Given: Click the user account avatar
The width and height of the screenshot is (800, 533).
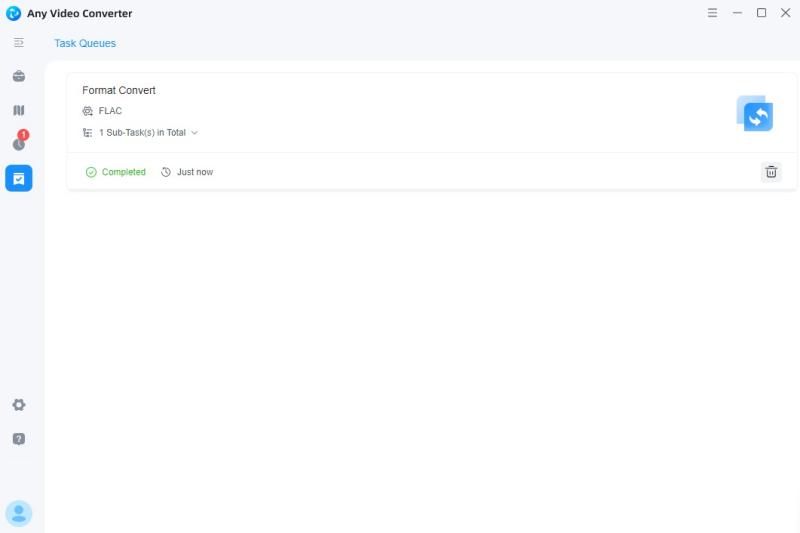Looking at the screenshot, I should pyautogui.click(x=19, y=513).
